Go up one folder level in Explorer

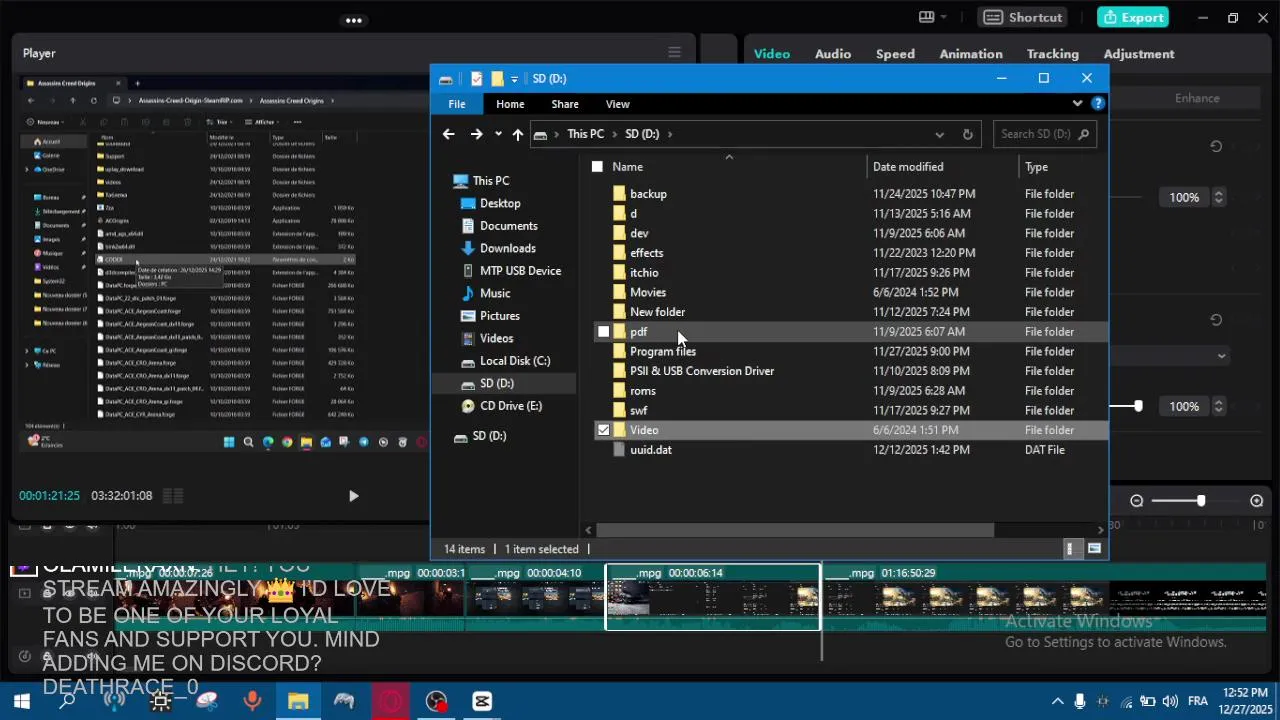click(x=517, y=134)
